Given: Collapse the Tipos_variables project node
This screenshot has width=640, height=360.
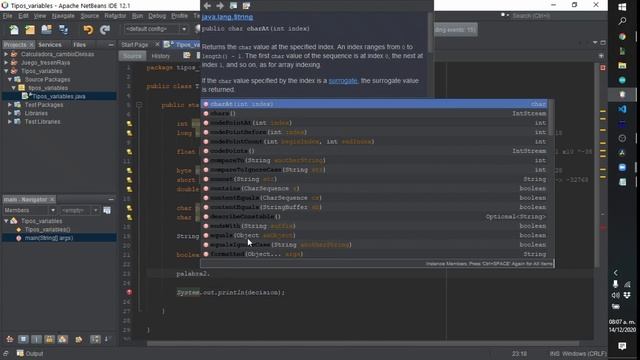Looking at the screenshot, I should (x=6, y=71).
